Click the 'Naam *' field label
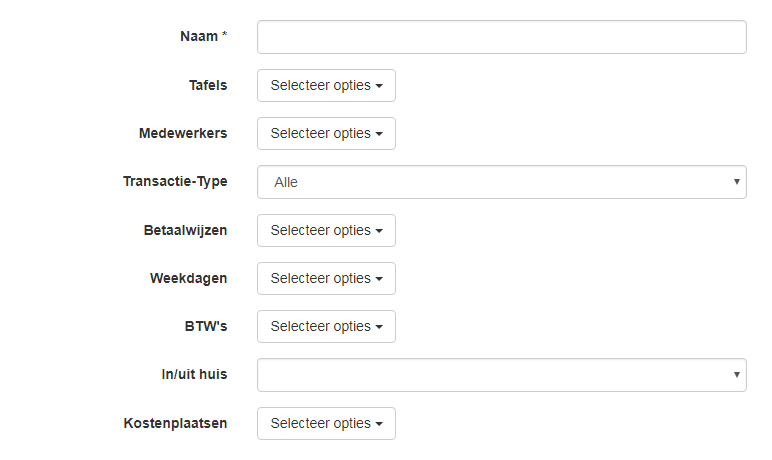Screen dimensions: 772x460 203,37
